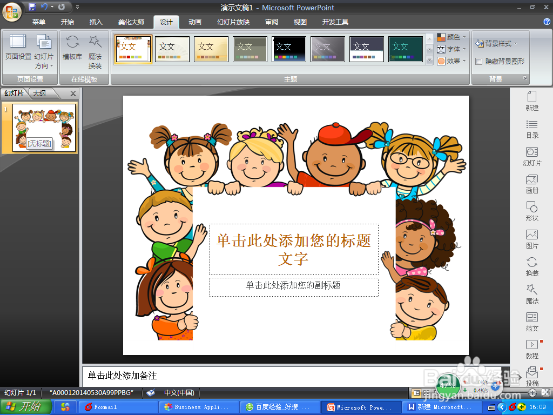
Task: Open the 开始 ribbon tab
Action: pos(67,22)
